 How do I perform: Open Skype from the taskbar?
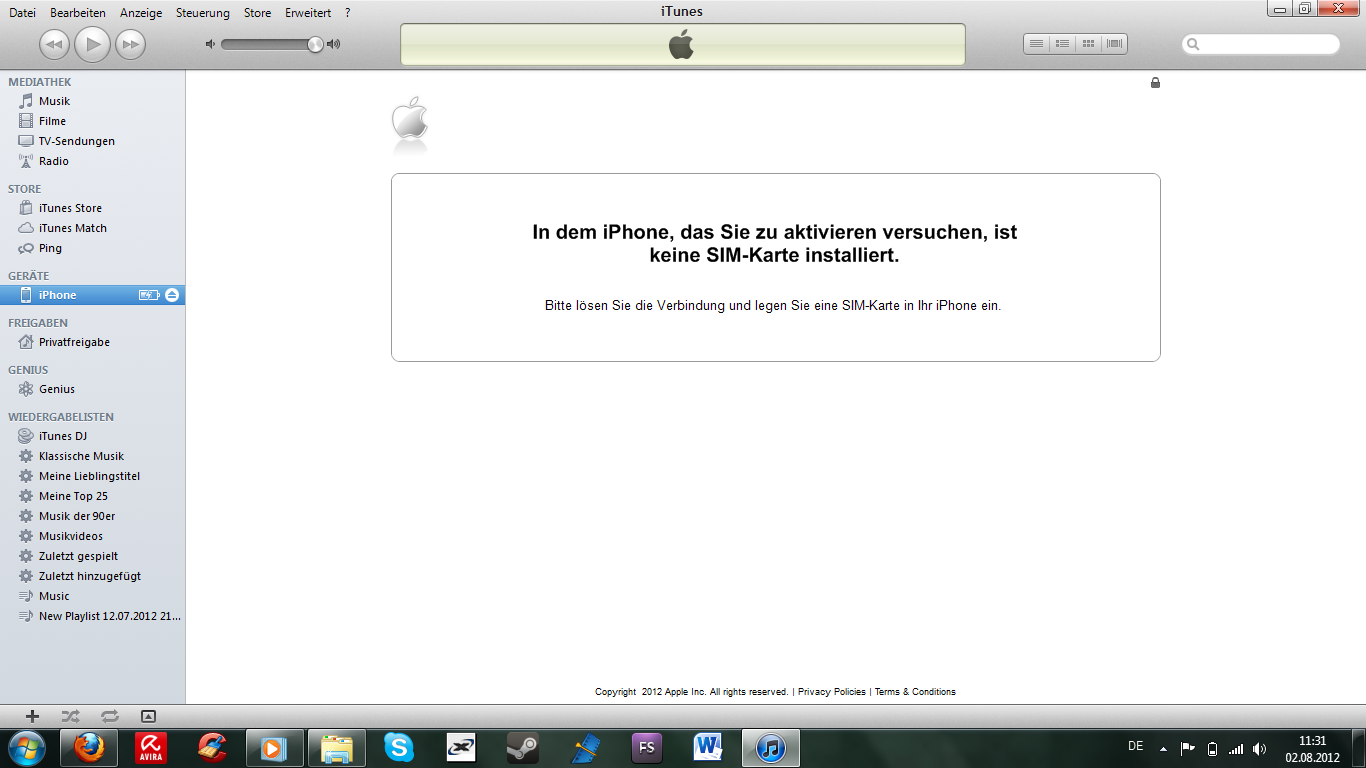pos(399,748)
